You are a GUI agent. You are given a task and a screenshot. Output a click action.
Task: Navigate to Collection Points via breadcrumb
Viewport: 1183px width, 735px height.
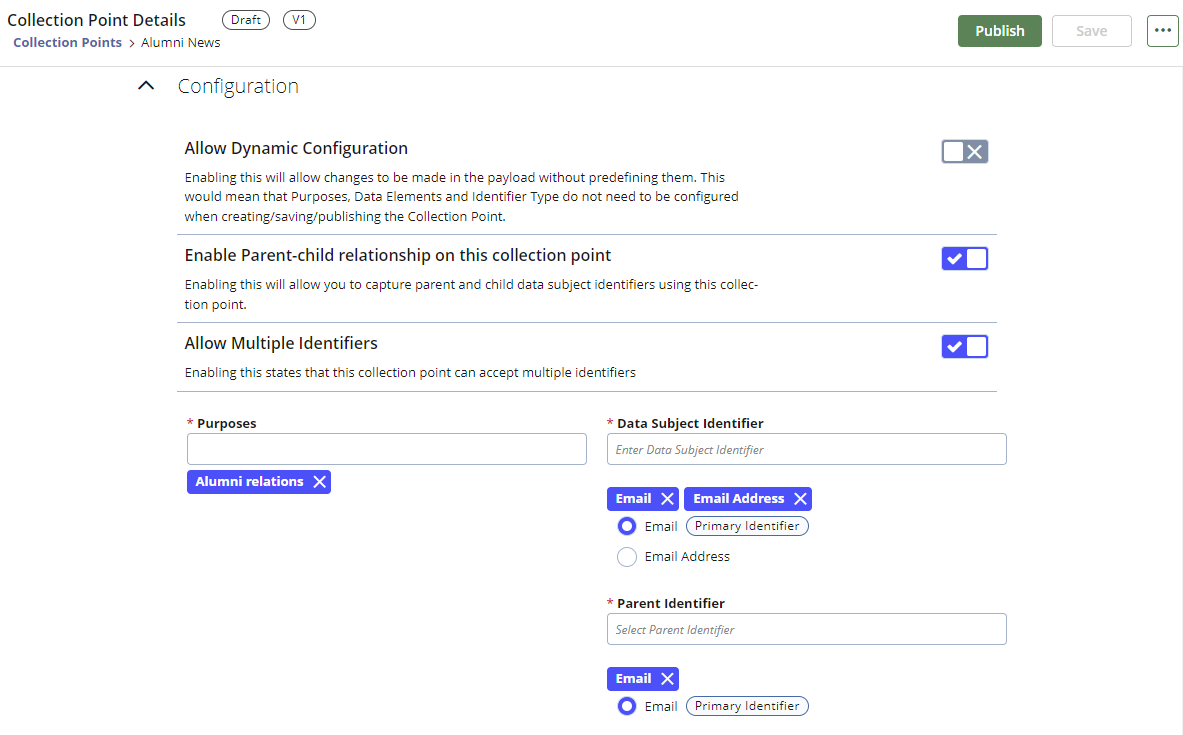click(67, 42)
